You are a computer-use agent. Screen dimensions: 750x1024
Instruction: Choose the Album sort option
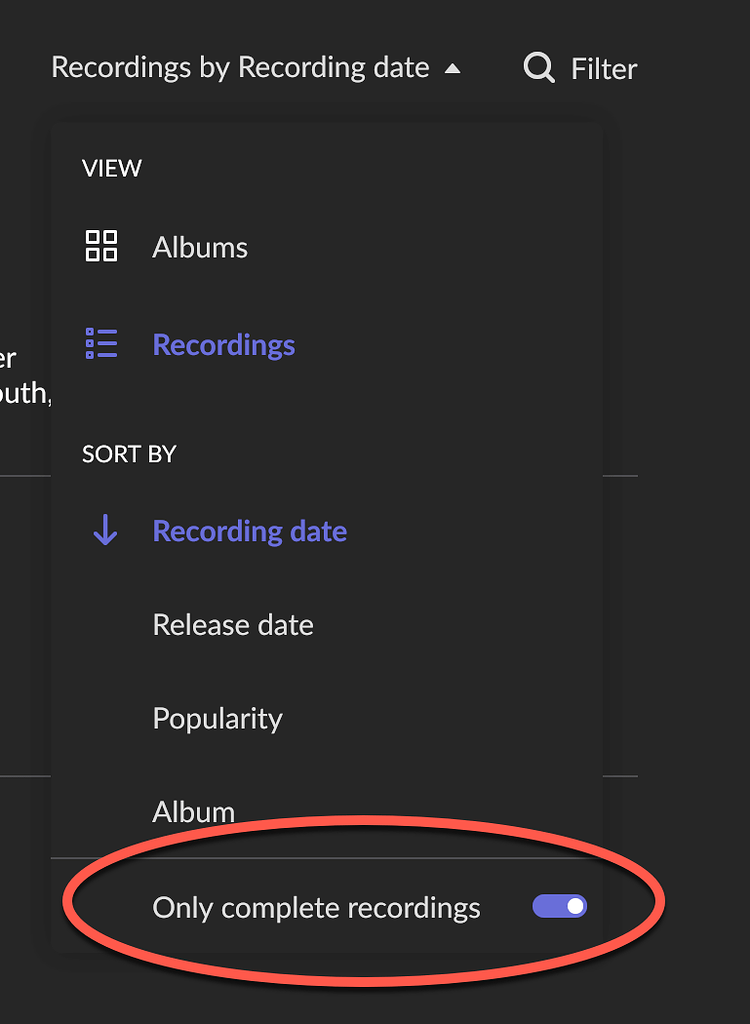(x=194, y=812)
